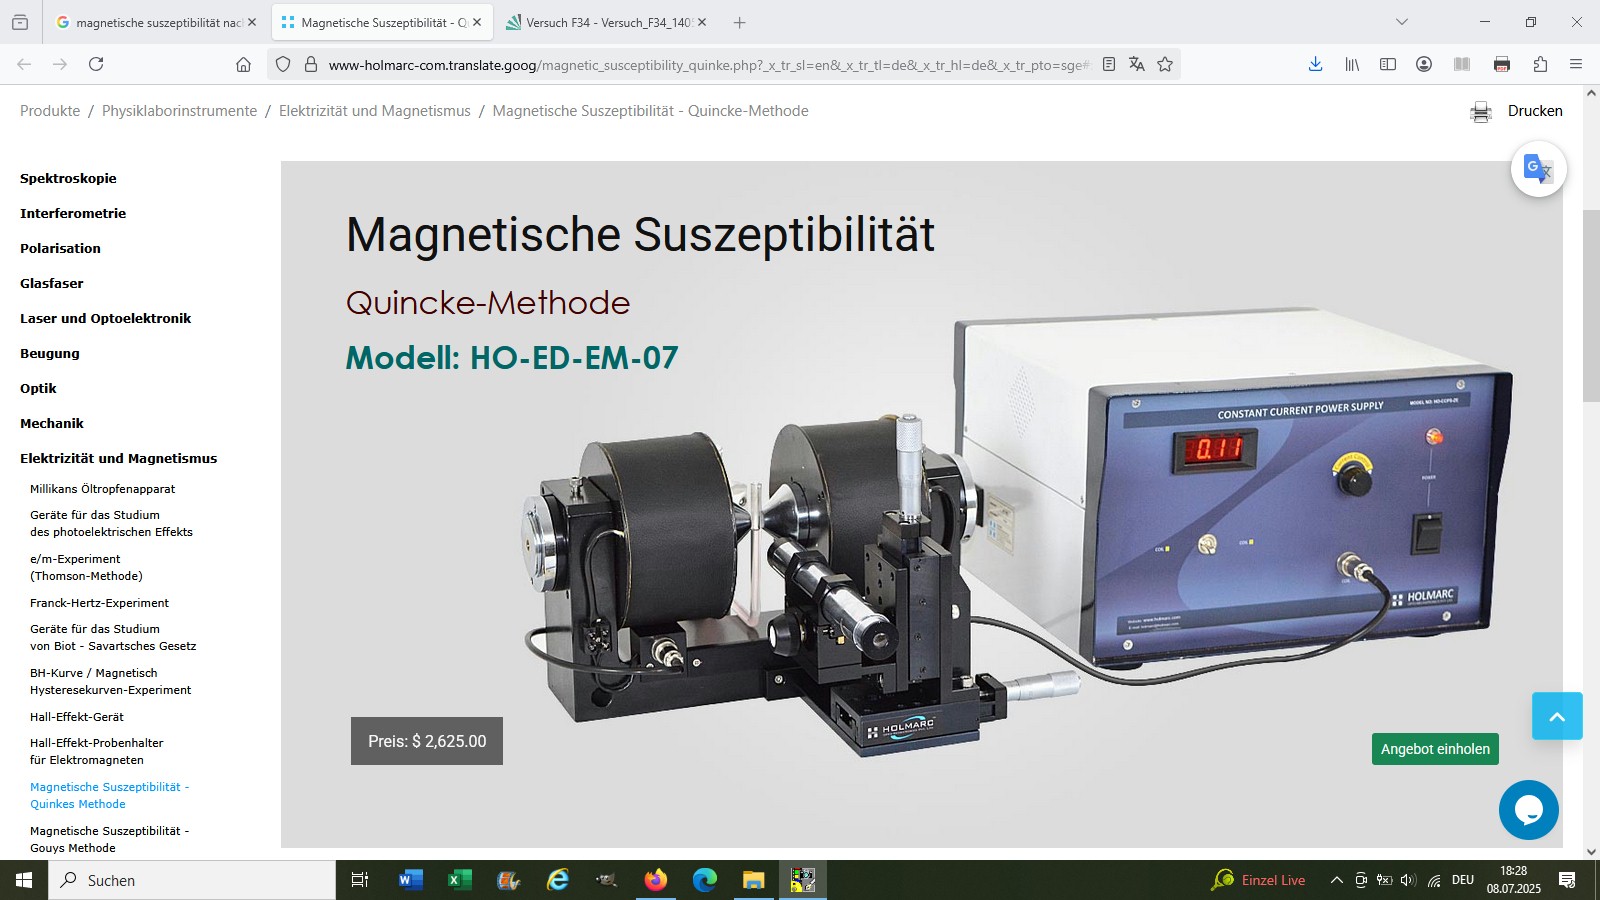Open the Spektroskopie category
The image size is (1600, 900).
[x=68, y=178]
